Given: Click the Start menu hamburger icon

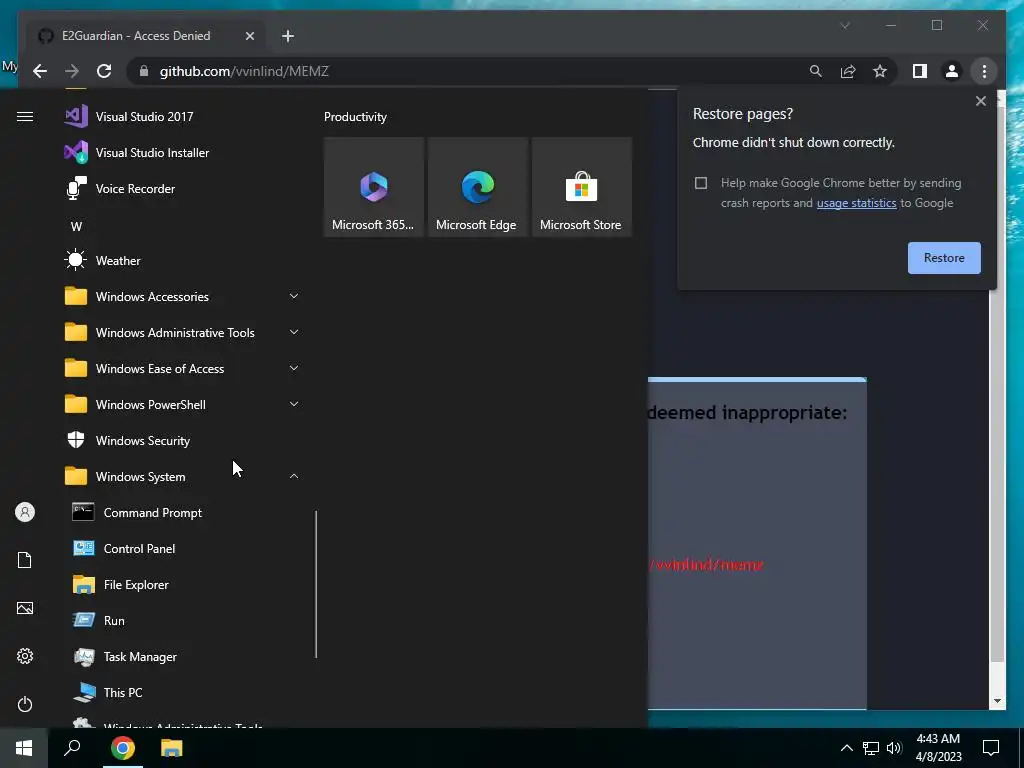Looking at the screenshot, I should [25, 117].
